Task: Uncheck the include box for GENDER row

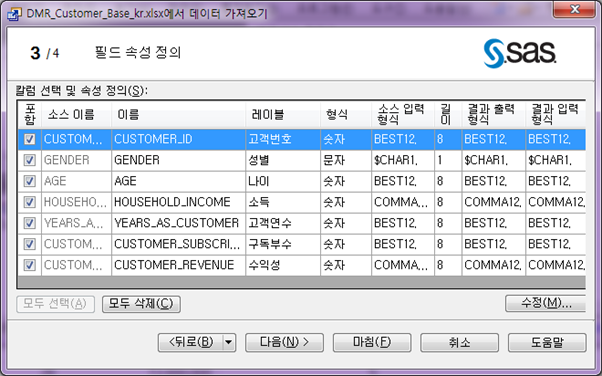Action: click(x=30, y=160)
